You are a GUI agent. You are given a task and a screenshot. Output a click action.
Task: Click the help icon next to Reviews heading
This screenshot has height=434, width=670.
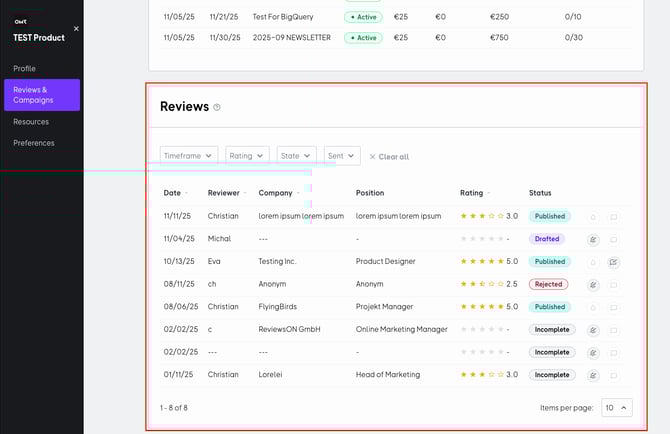pyautogui.click(x=217, y=107)
